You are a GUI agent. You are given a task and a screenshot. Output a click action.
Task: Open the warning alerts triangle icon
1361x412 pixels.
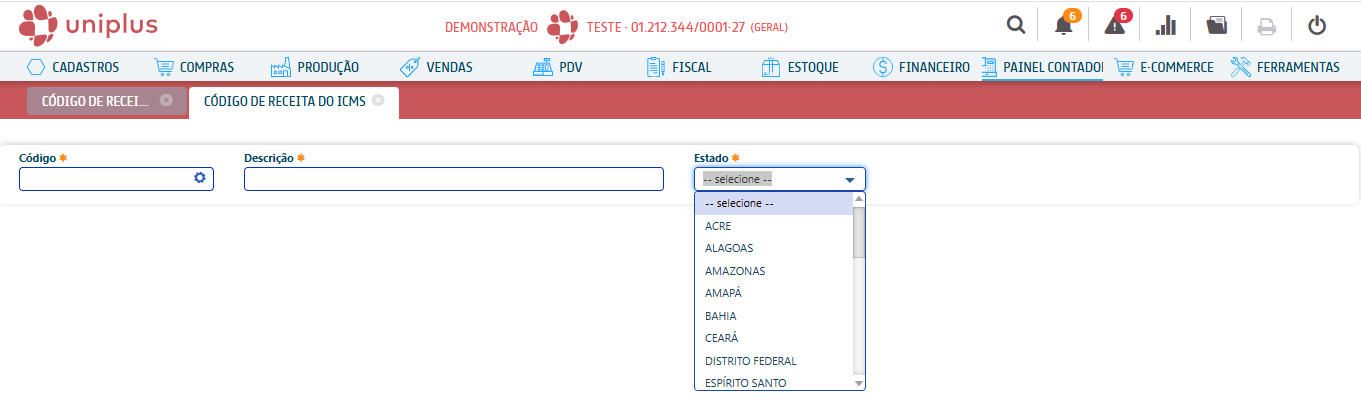pos(1115,26)
